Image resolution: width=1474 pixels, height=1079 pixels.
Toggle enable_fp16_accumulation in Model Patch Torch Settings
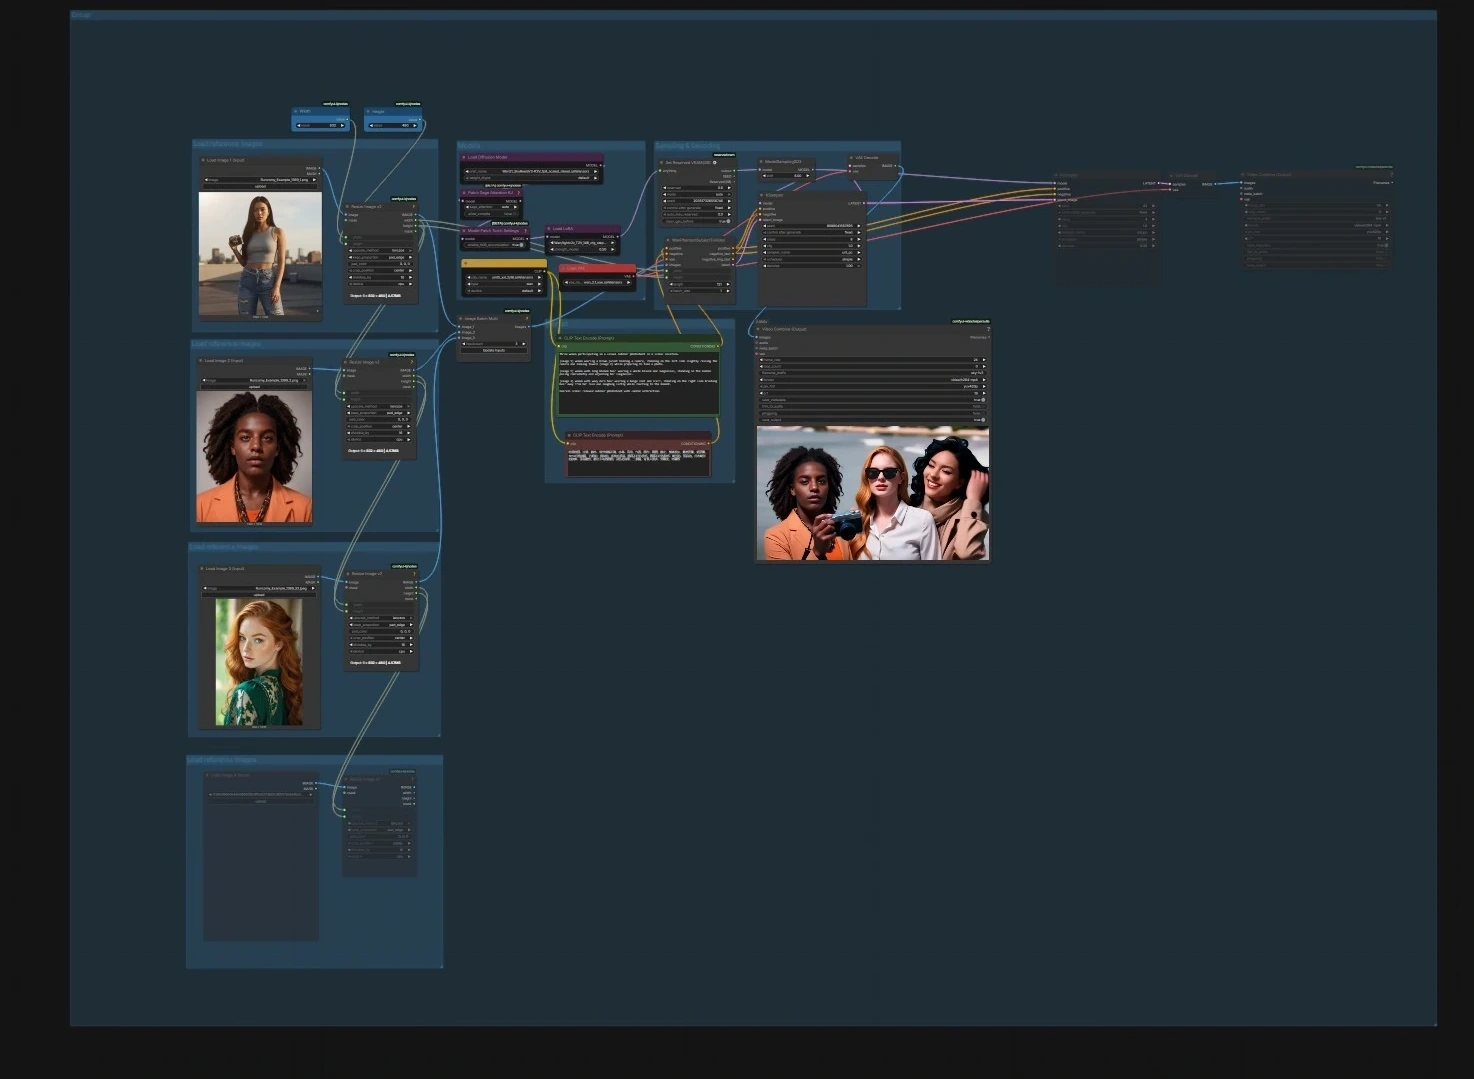coord(494,245)
